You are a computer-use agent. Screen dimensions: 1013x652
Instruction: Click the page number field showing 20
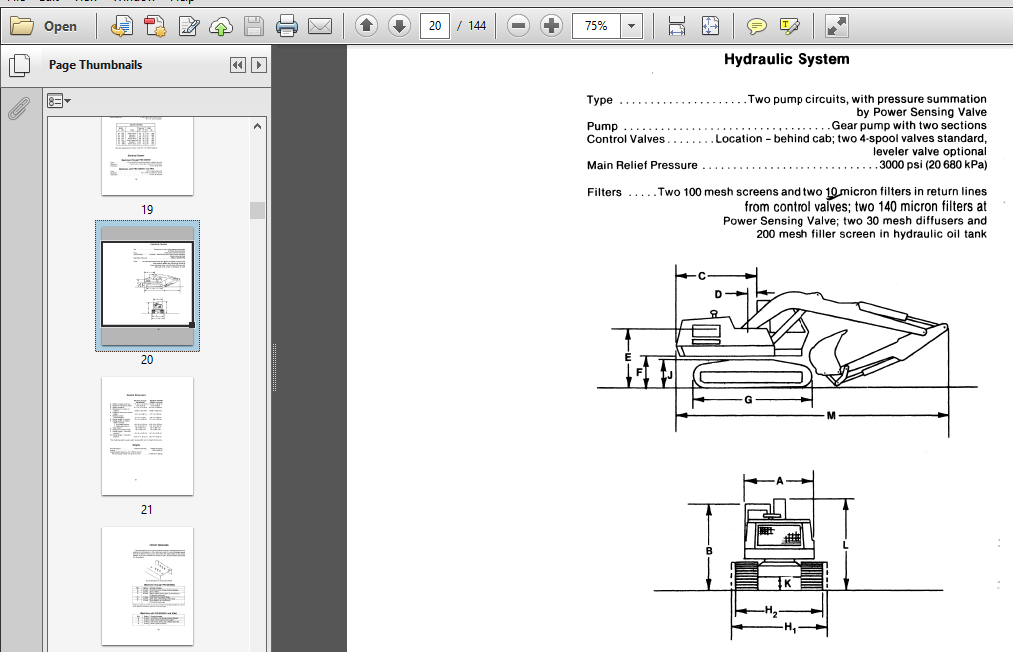[x=435, y=26]
